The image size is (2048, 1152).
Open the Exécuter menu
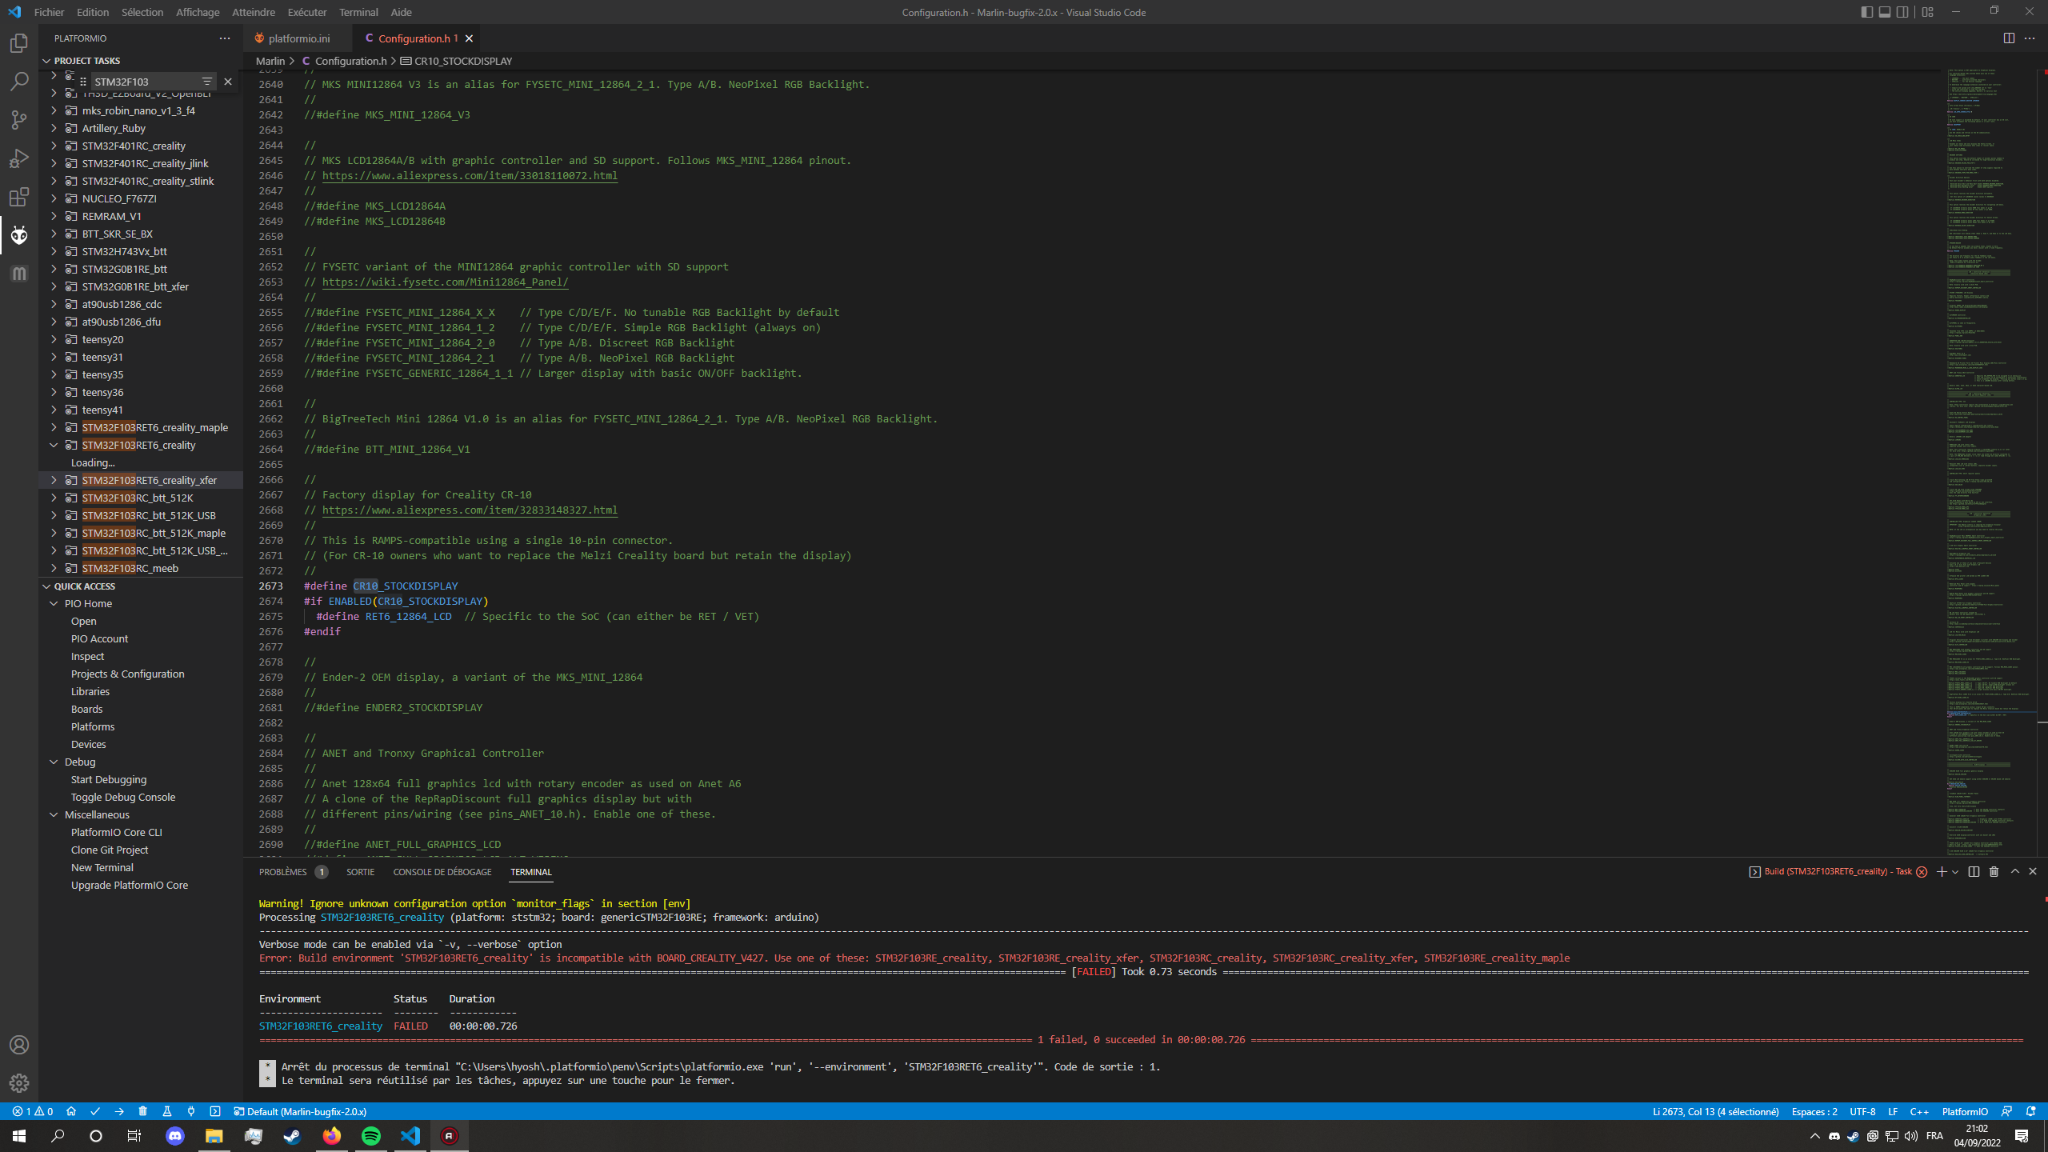click(x=307, y=12)
